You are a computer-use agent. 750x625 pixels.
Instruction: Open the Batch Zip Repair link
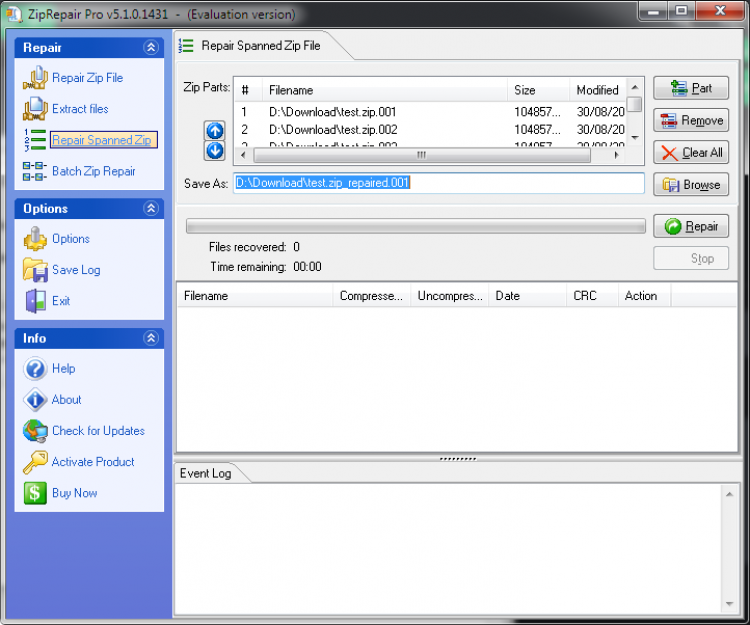94,171
